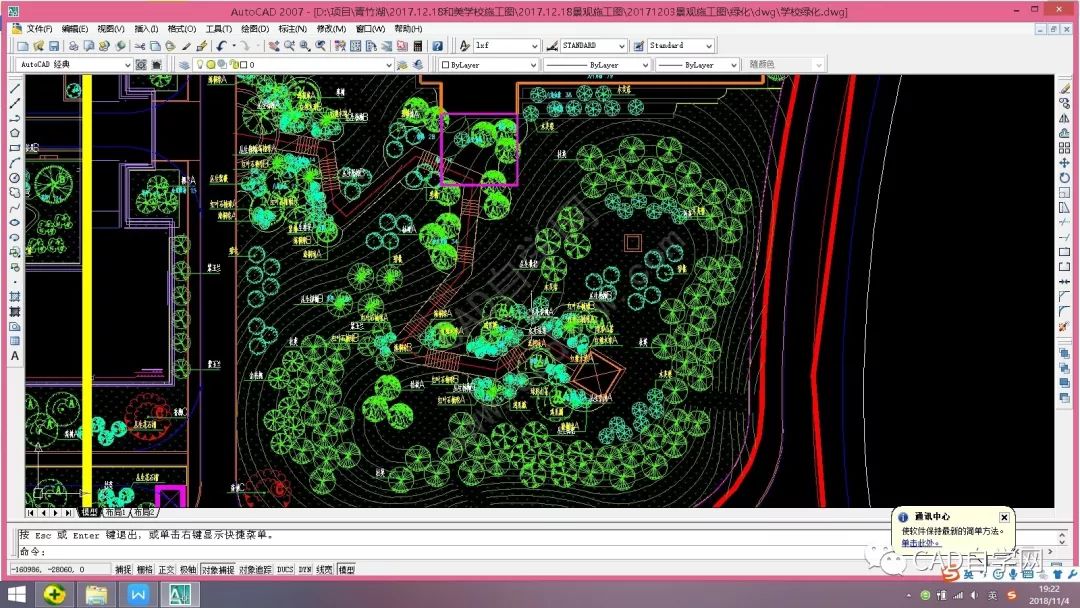The height and width of the screenshot is (608, 1080).
Task: Toggle 极轴 polar tracking
Action: pyautogui.click(x=188, y=569)
